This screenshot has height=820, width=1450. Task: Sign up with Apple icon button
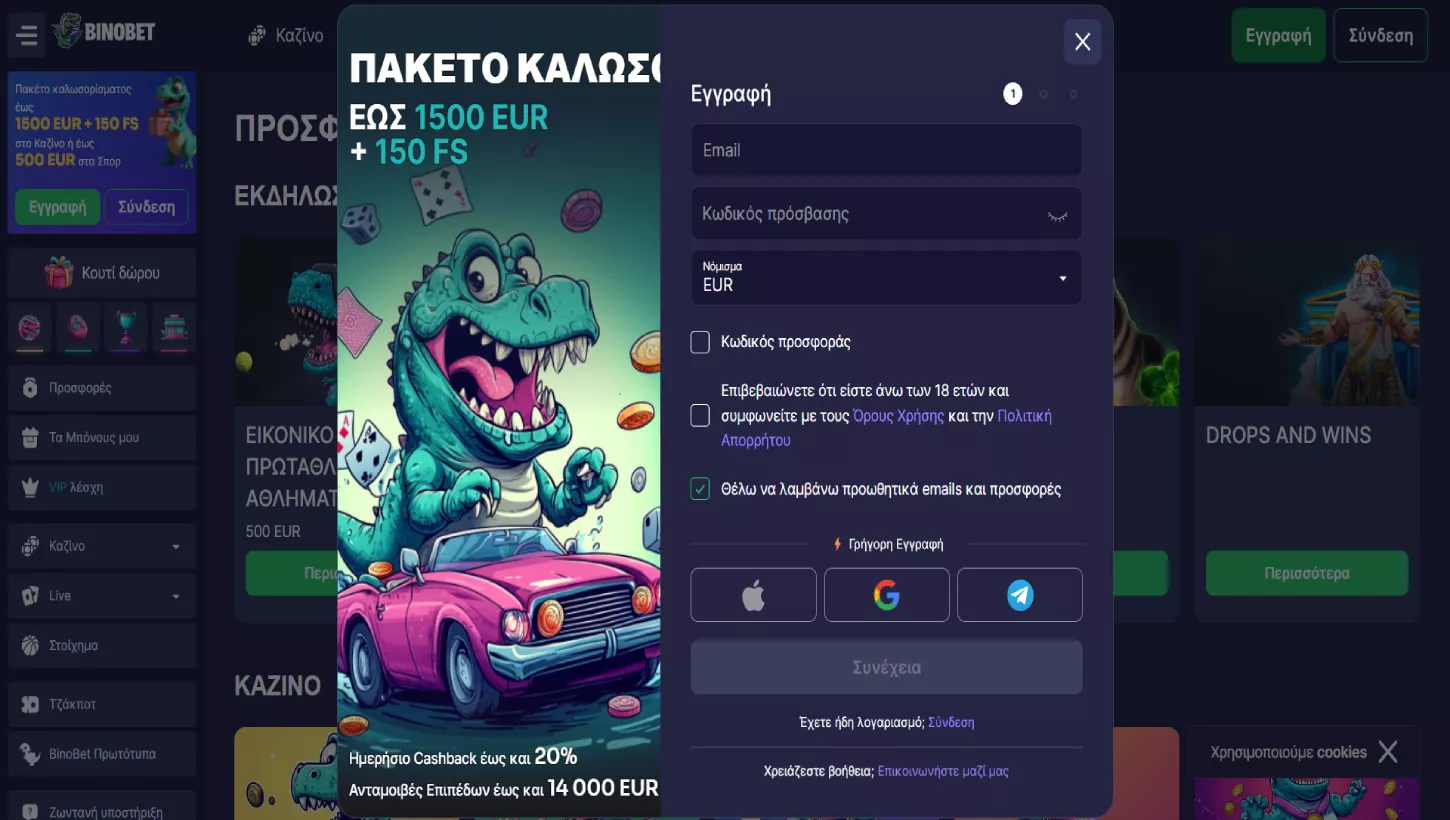(753, 595)
